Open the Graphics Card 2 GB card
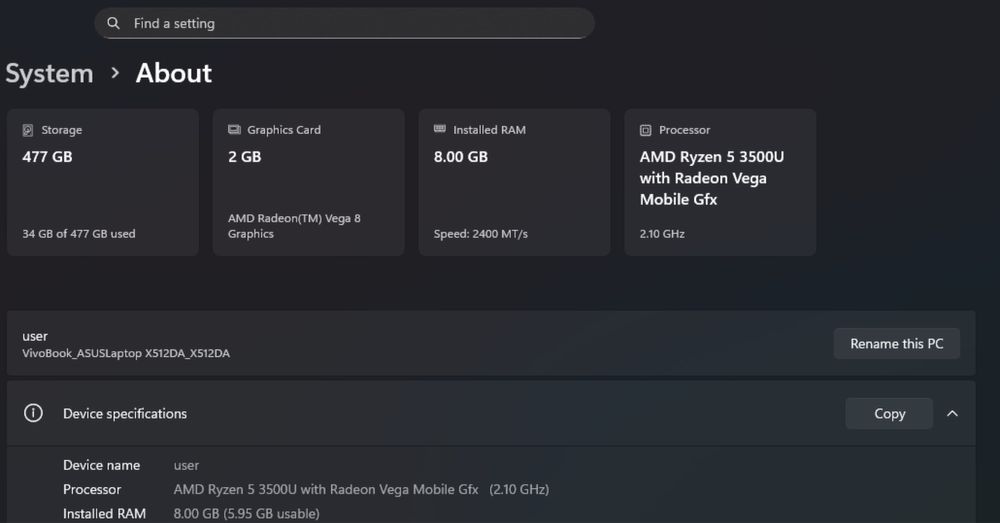This screenshot has height=523, width=1000. coord(309,182)
